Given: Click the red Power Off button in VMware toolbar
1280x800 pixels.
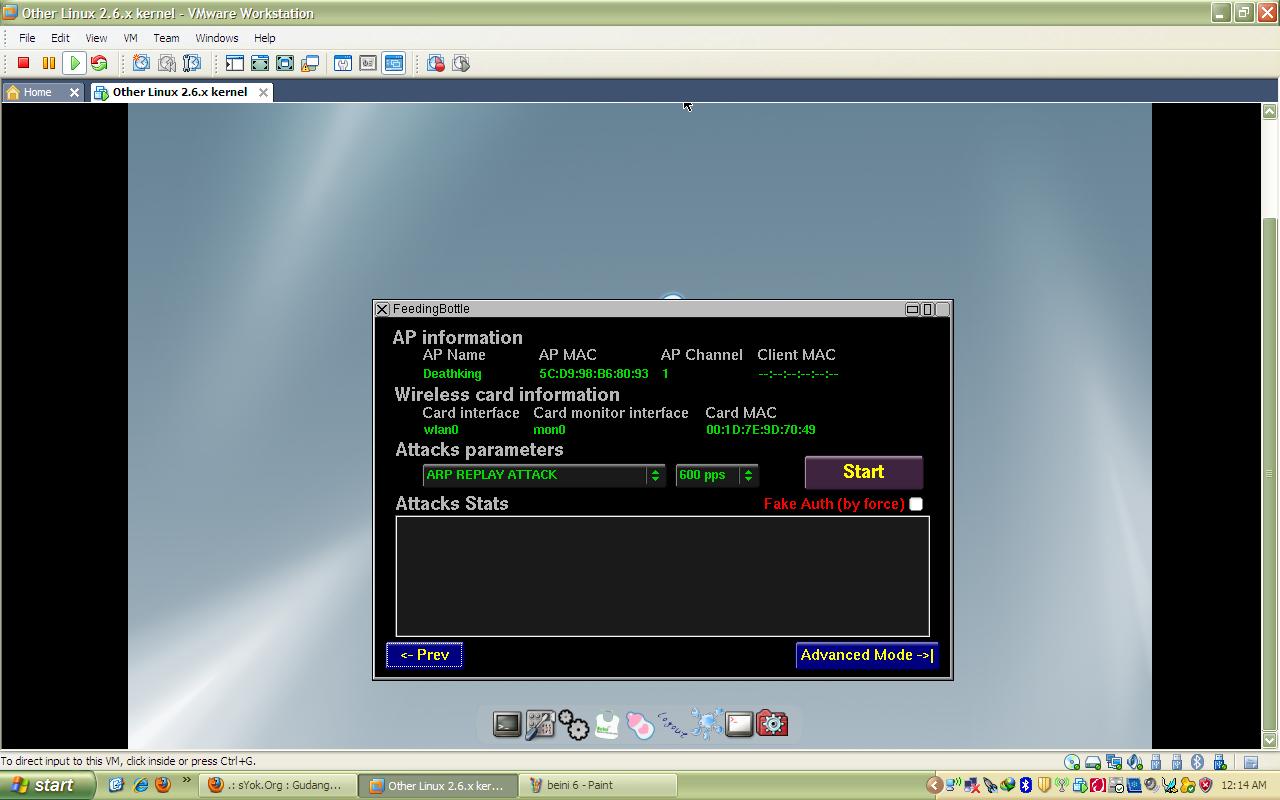Looking at the screenshot, I should pyautogui.click(x=24, y=63).
